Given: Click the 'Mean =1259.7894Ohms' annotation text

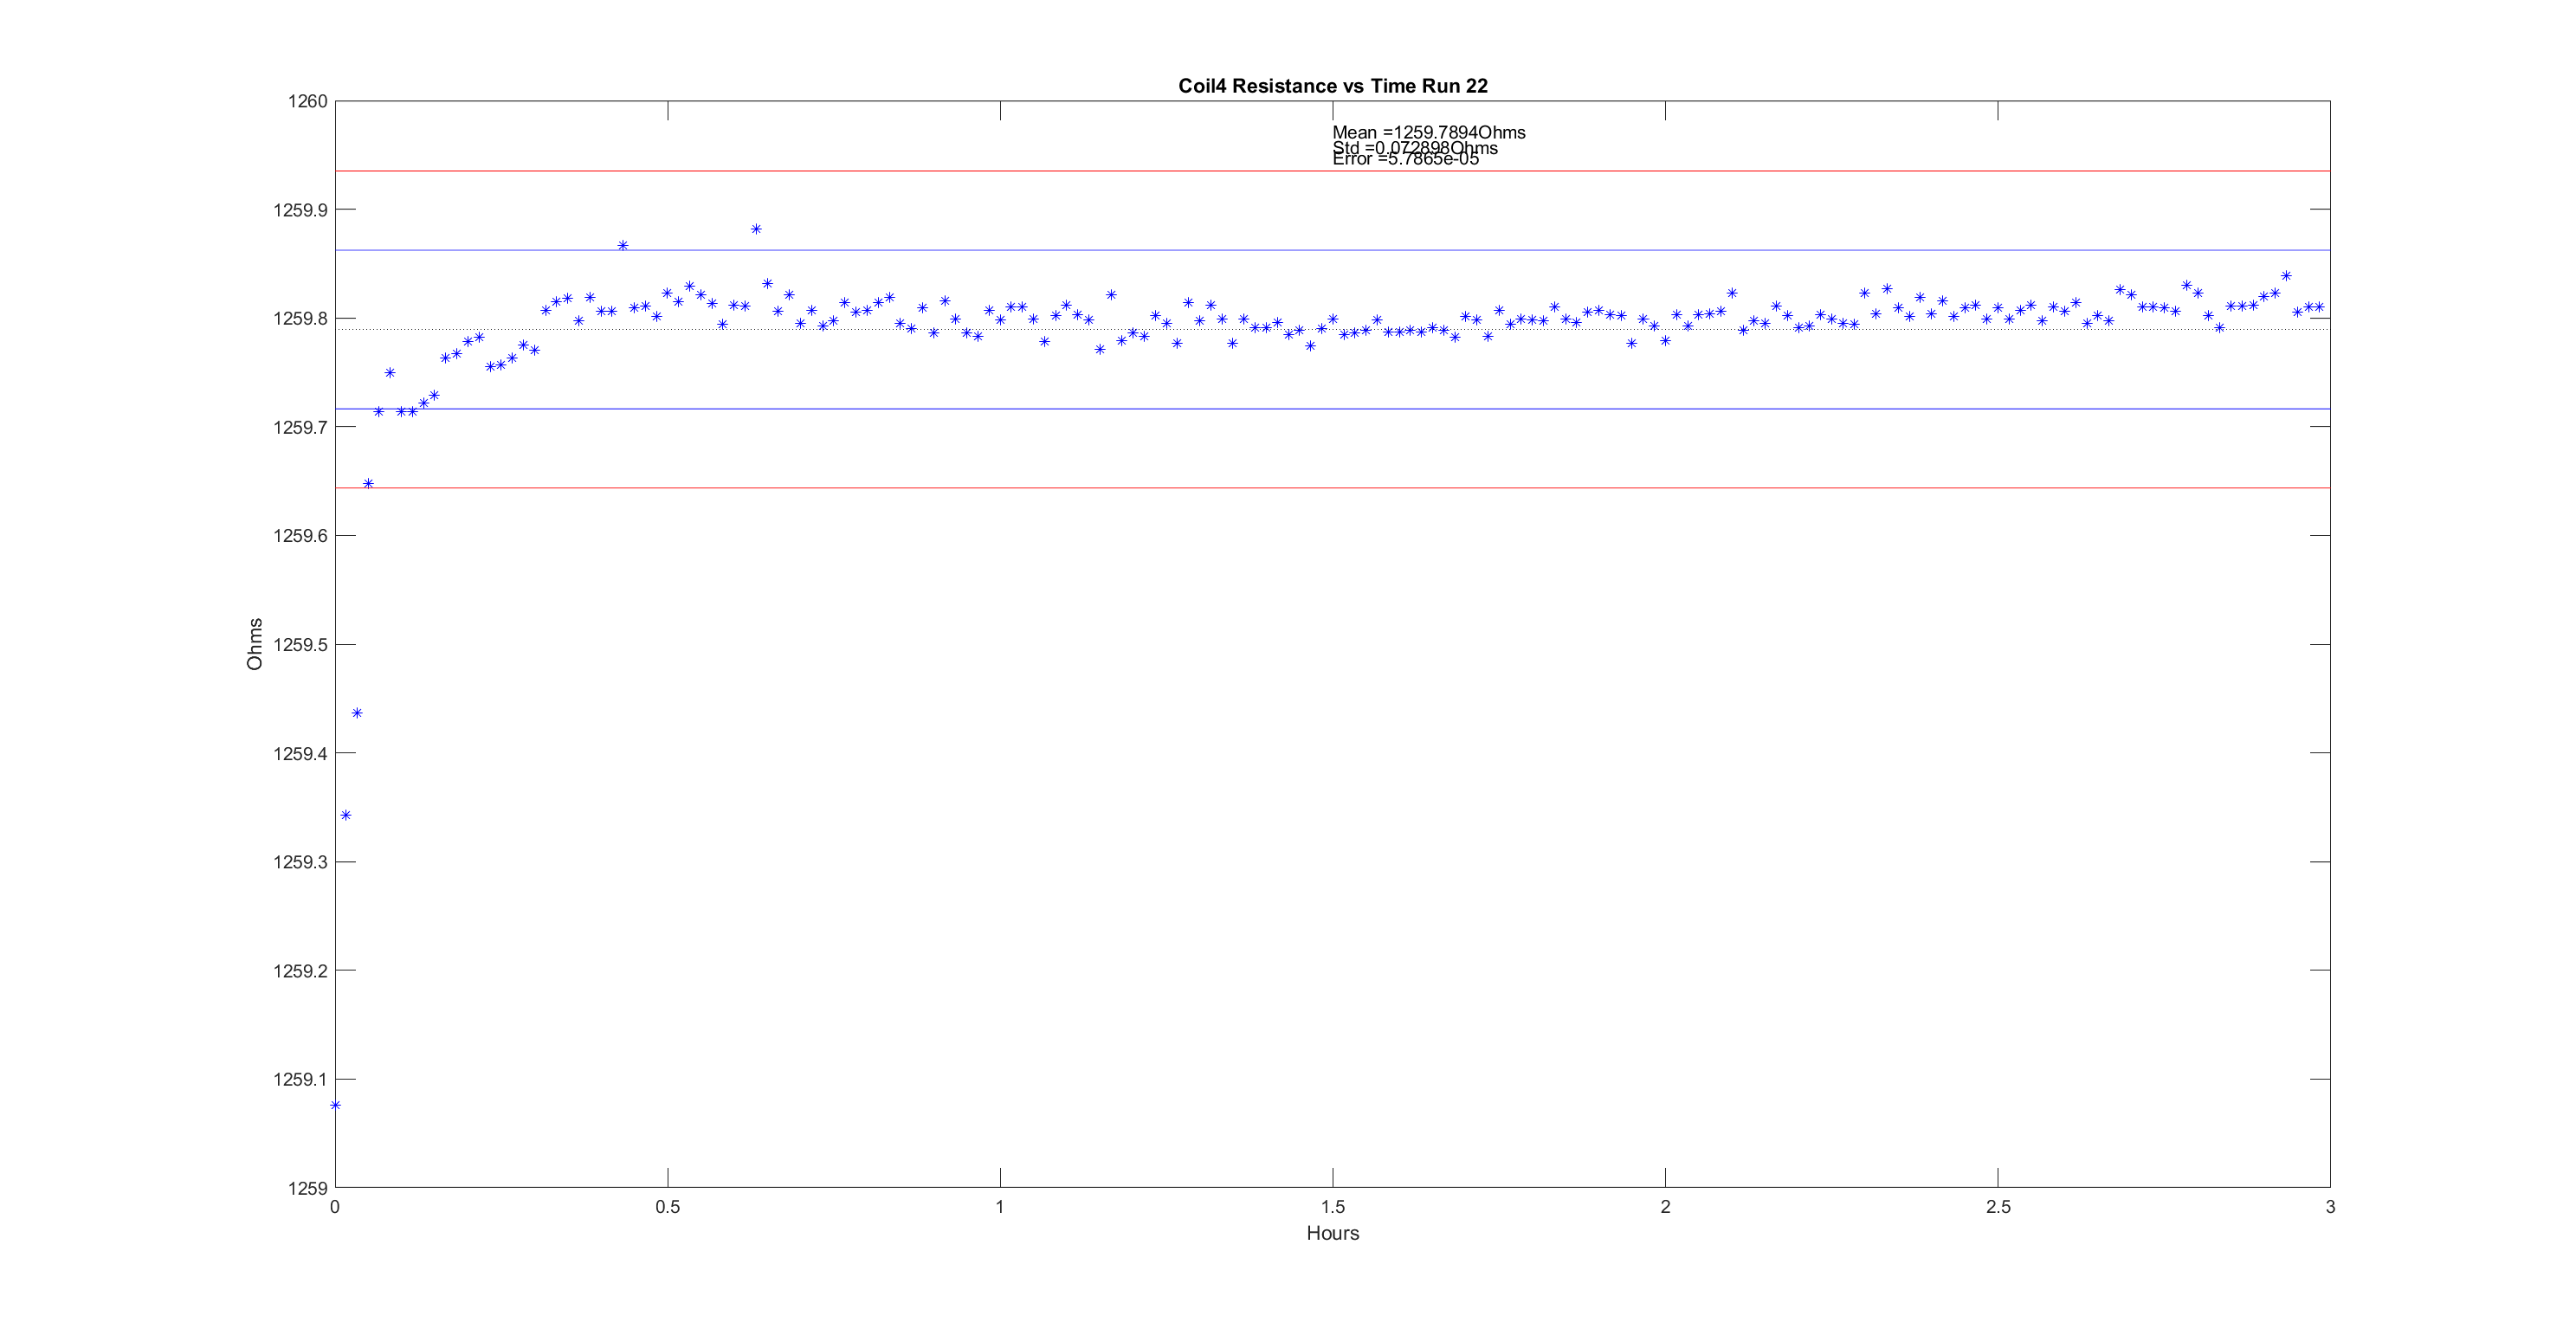Looking at the screenshot, I should (x=1428, y=132).
